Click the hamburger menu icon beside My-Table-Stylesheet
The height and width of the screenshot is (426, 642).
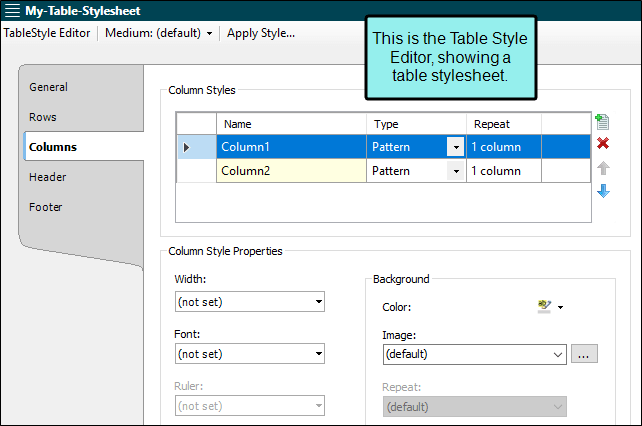point(12,11)
